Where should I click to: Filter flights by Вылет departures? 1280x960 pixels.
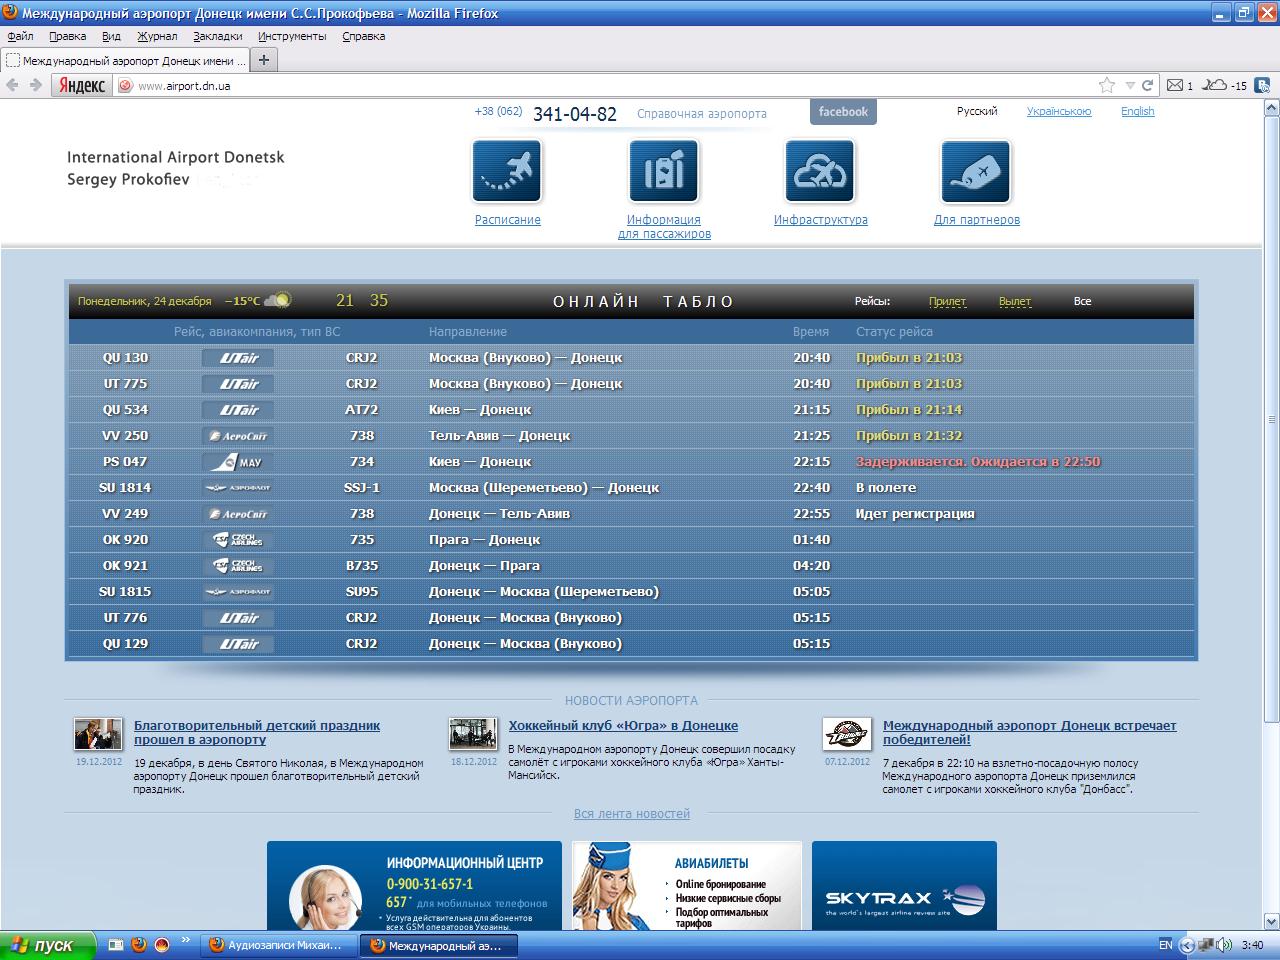pyautogui.click(x=1014, y=301)
